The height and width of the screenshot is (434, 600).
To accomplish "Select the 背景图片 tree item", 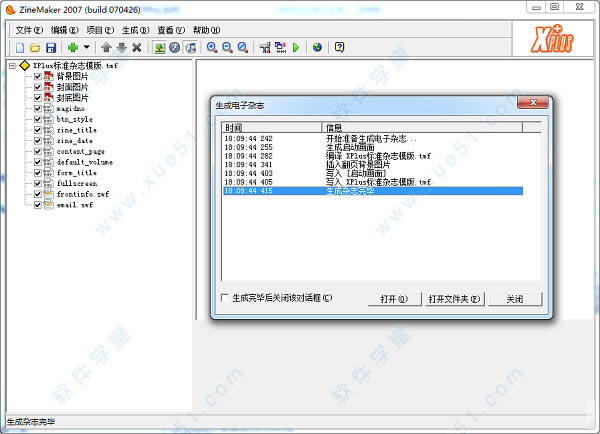I will 72,76.
